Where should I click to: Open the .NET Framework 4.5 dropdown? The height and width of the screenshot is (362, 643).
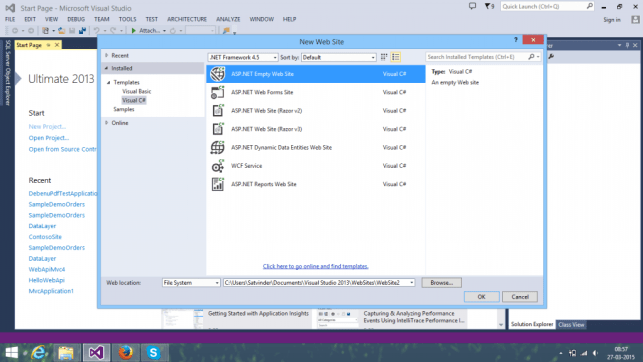click(243, 57)
